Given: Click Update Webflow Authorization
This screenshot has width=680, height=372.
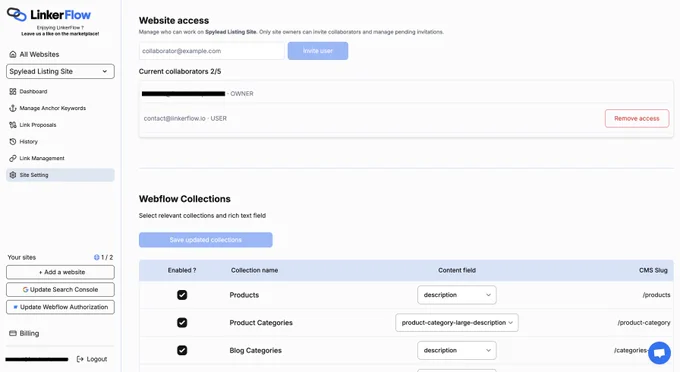Looking at the screenshot, I should pos(60,307).
